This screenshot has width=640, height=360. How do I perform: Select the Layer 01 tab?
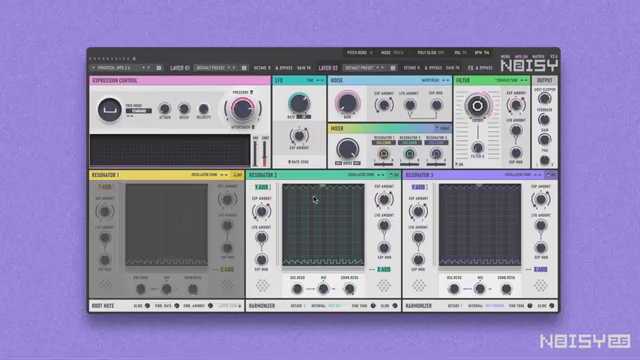click(180, 68)
